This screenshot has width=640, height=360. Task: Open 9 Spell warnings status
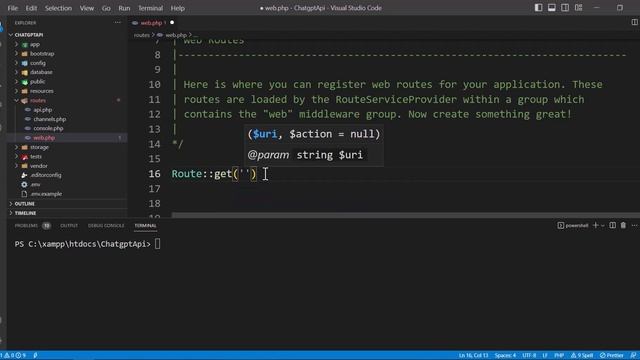582,356
